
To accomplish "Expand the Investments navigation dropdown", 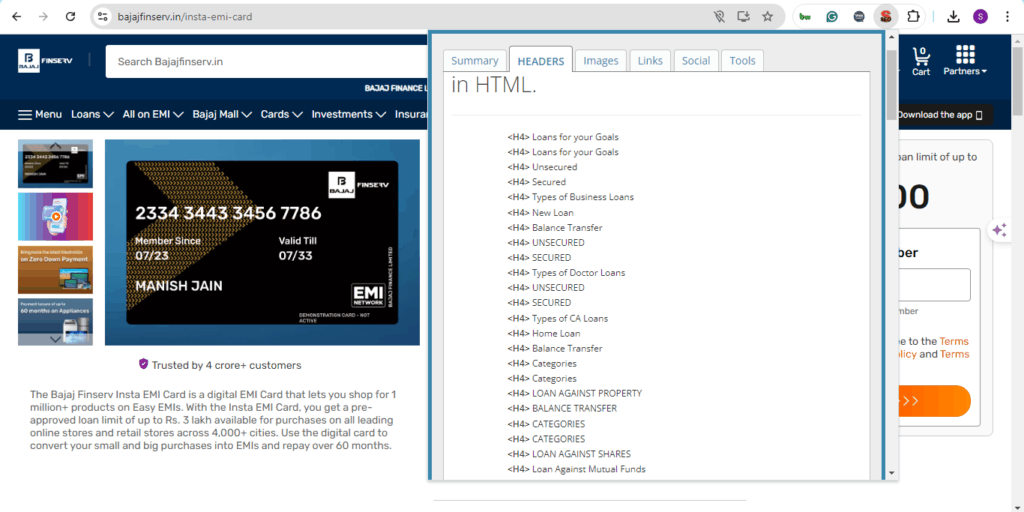I will [349, 114].
